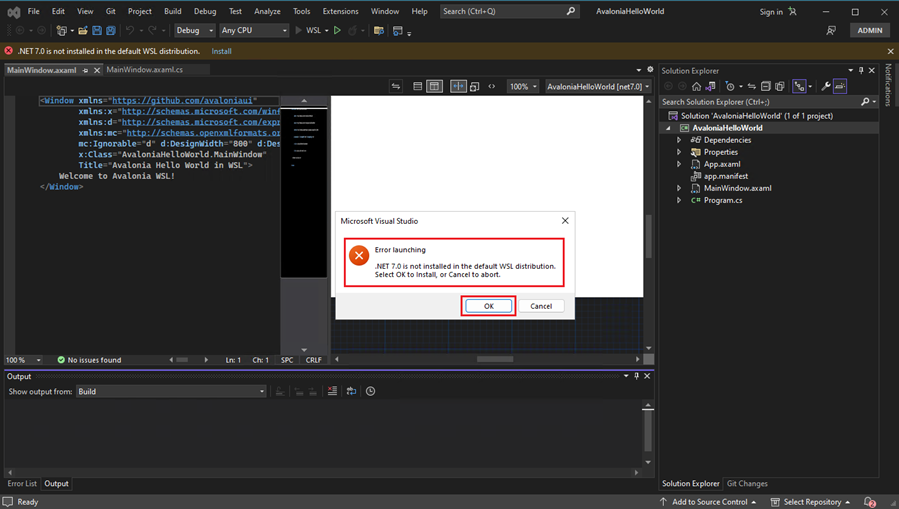Click Switch Views icon in Solution Explorer
Image resolution: width=899 pixels, height=509 pixels.
point(710,87)
